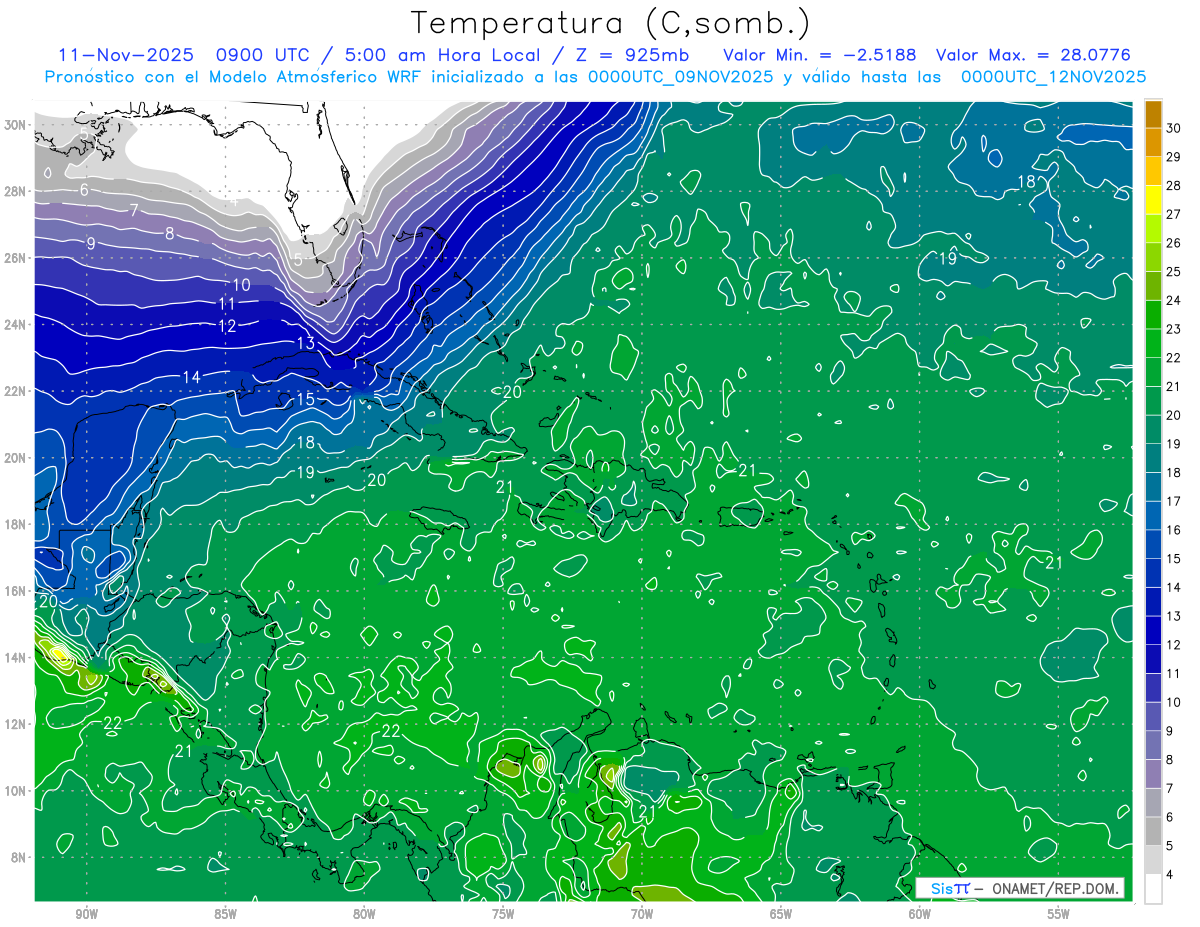Click the '80W' longitude axis label
The width and height of the screenshot is (1200, 927).
[x=364, y=914]
